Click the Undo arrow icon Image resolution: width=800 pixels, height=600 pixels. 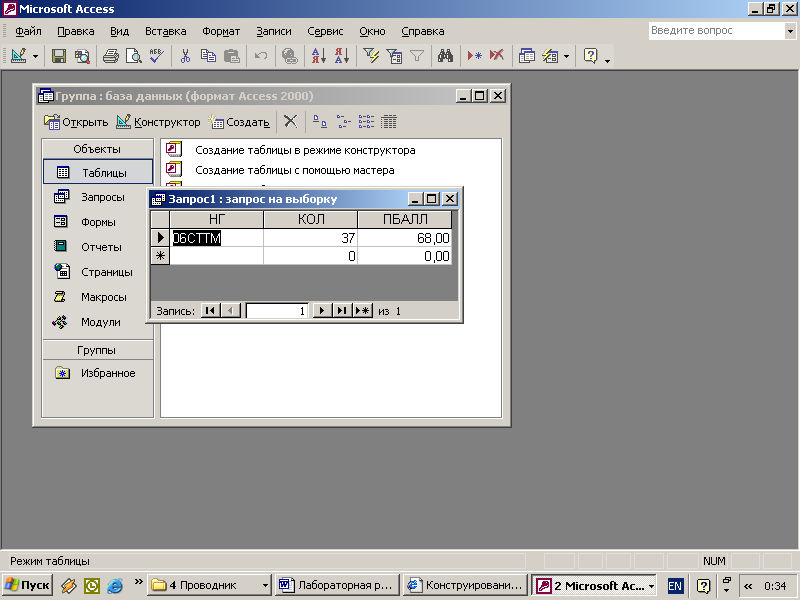(261, 56)
